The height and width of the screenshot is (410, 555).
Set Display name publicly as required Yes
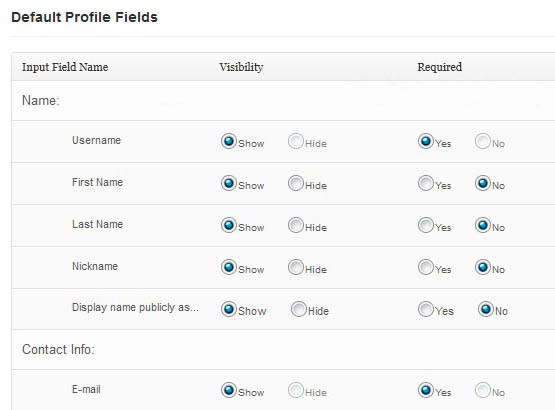[426, 309]
